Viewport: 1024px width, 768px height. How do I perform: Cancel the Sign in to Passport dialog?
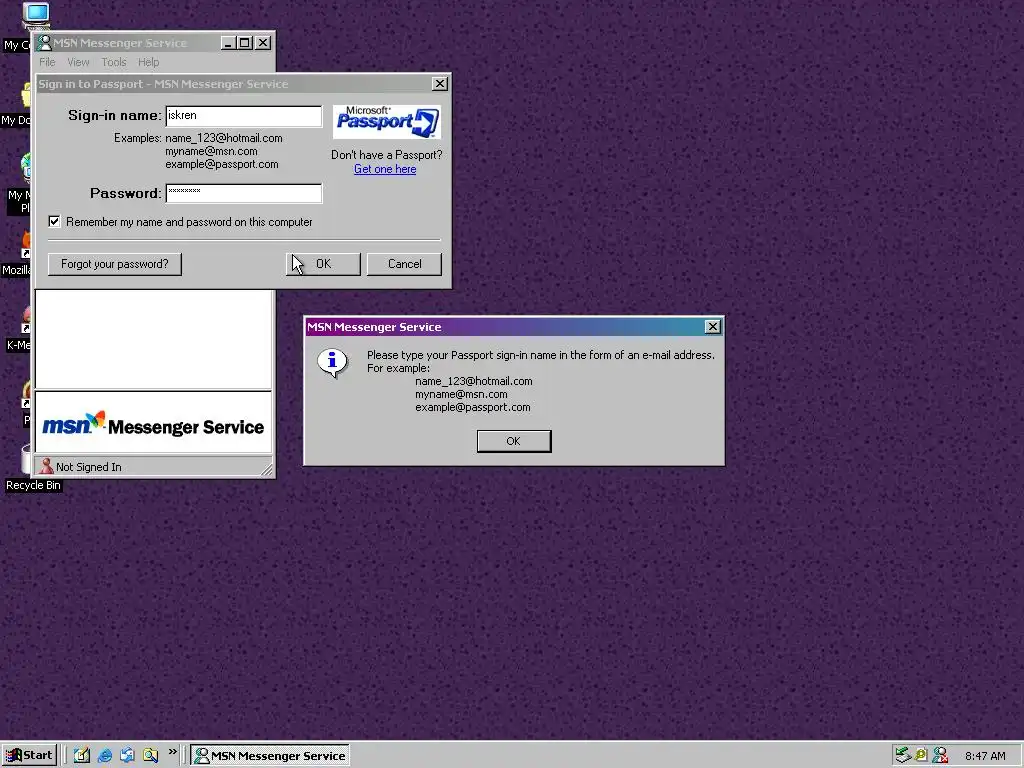pos(404,264)
